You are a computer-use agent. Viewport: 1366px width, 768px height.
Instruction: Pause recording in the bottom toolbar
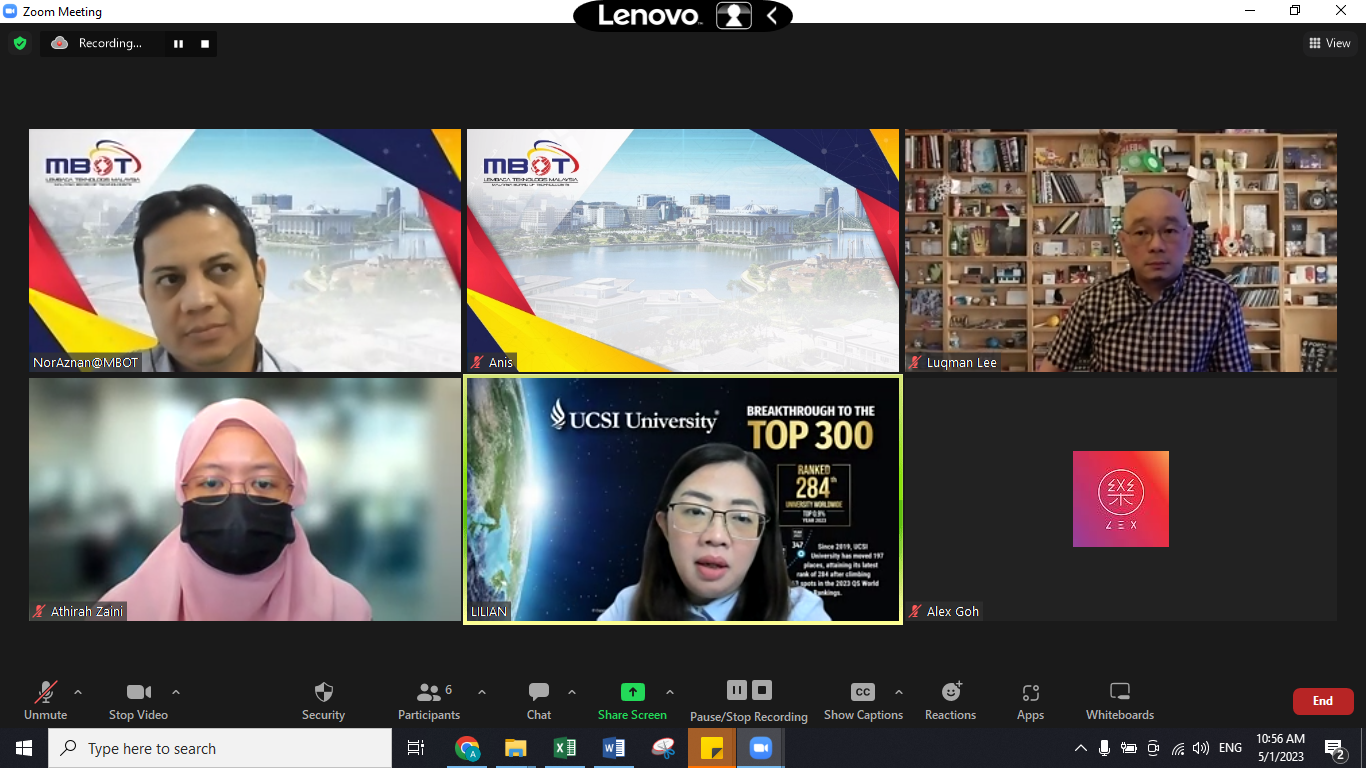(736, 690)
